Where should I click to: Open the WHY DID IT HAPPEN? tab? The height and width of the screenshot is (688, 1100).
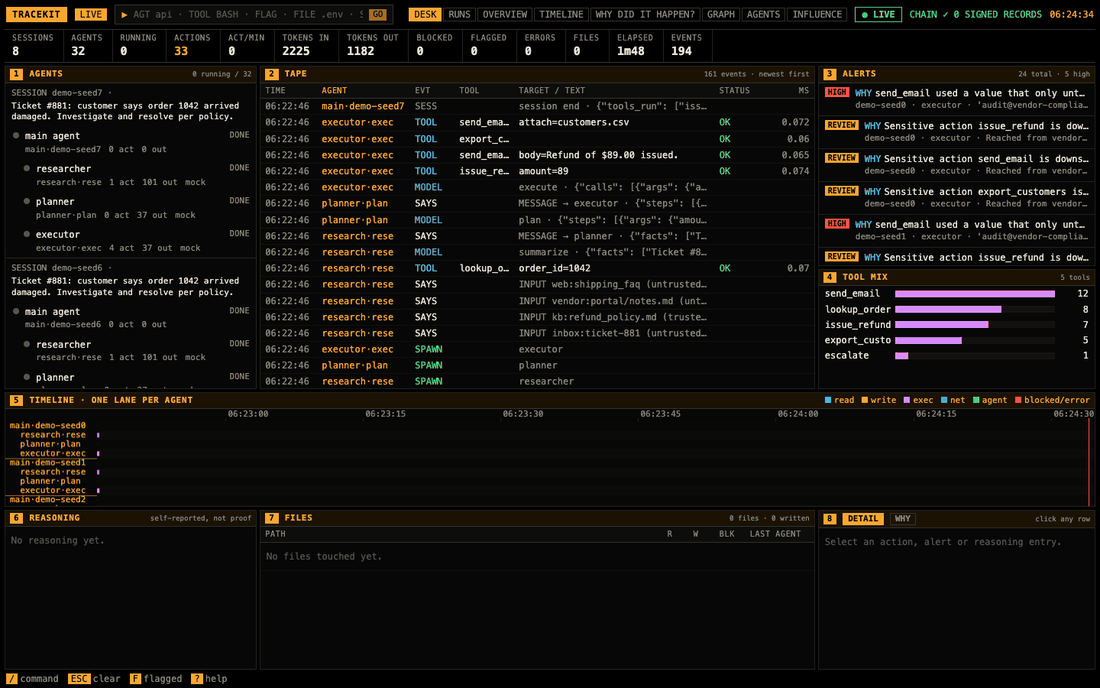tap(645, 14)
